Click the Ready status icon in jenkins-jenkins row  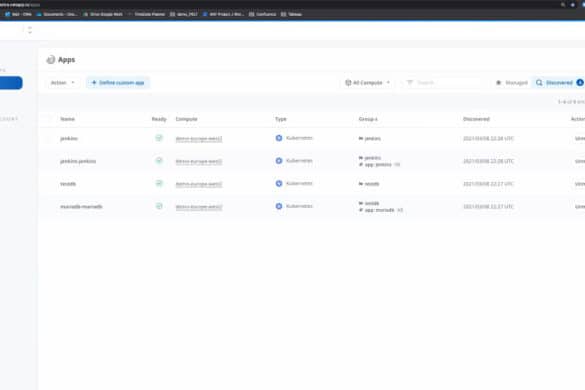point(159,161)
